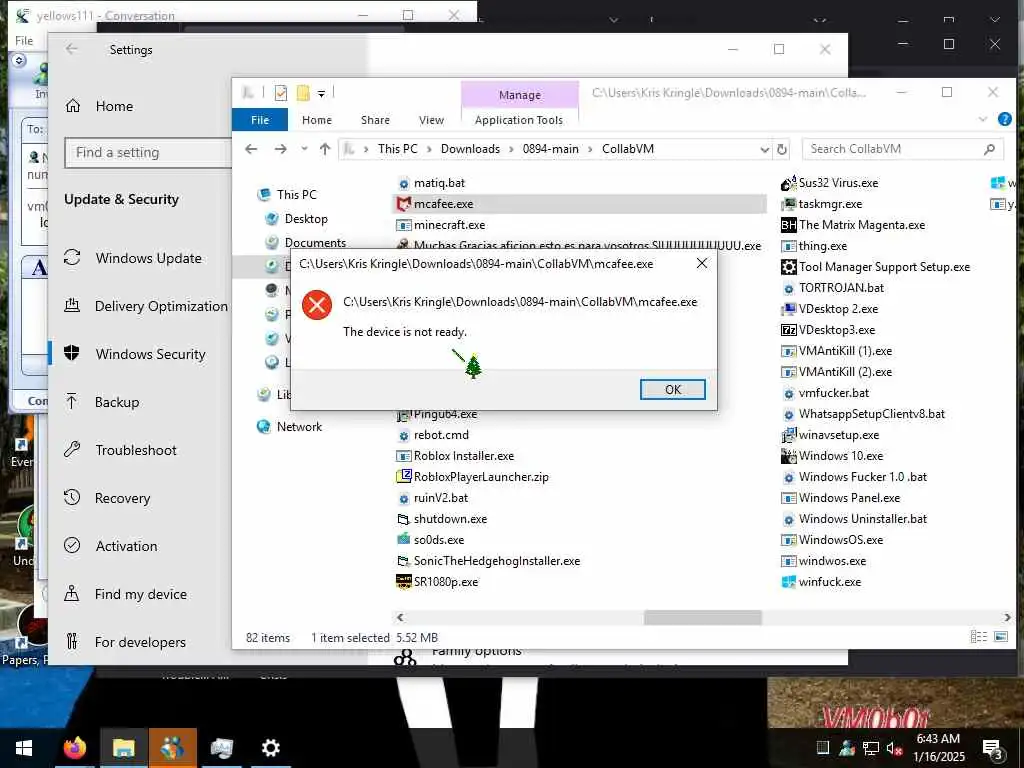Select the Manage contextual tab
Screen dimensions: 1024x768
coord(520,95)
